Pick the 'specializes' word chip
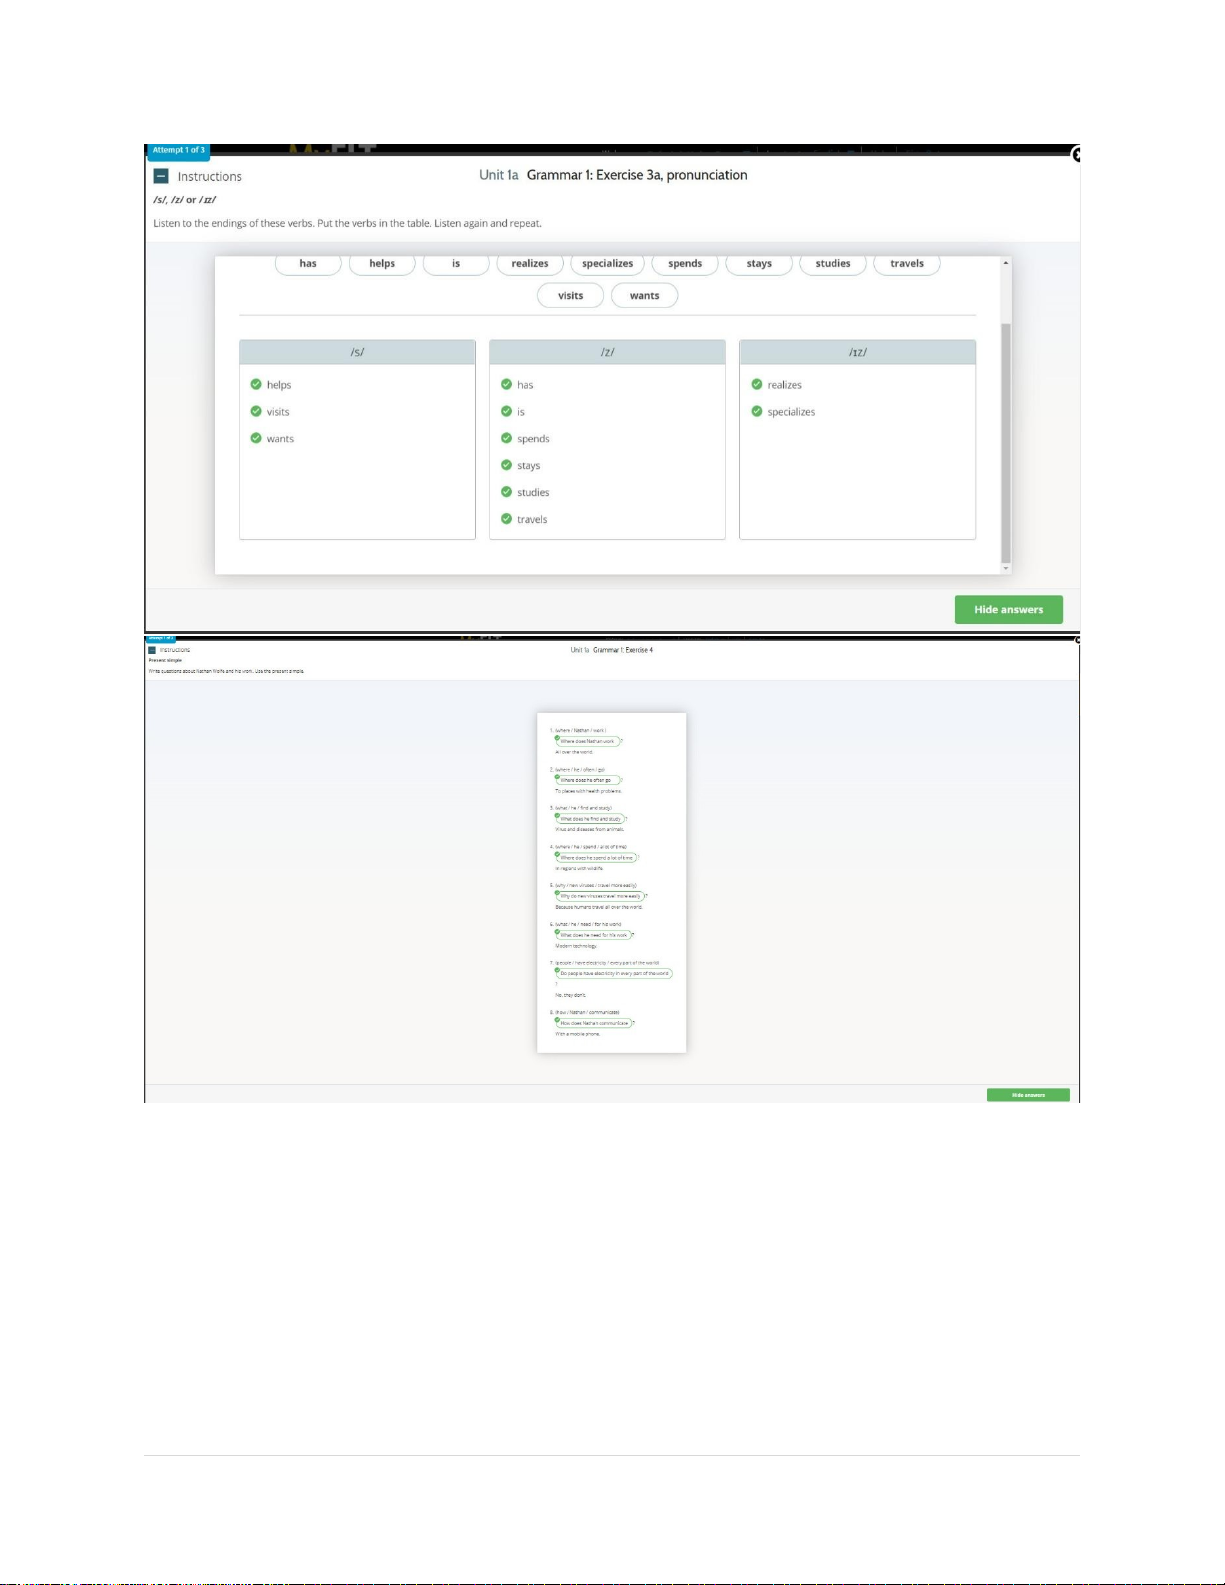 point(607,264)
